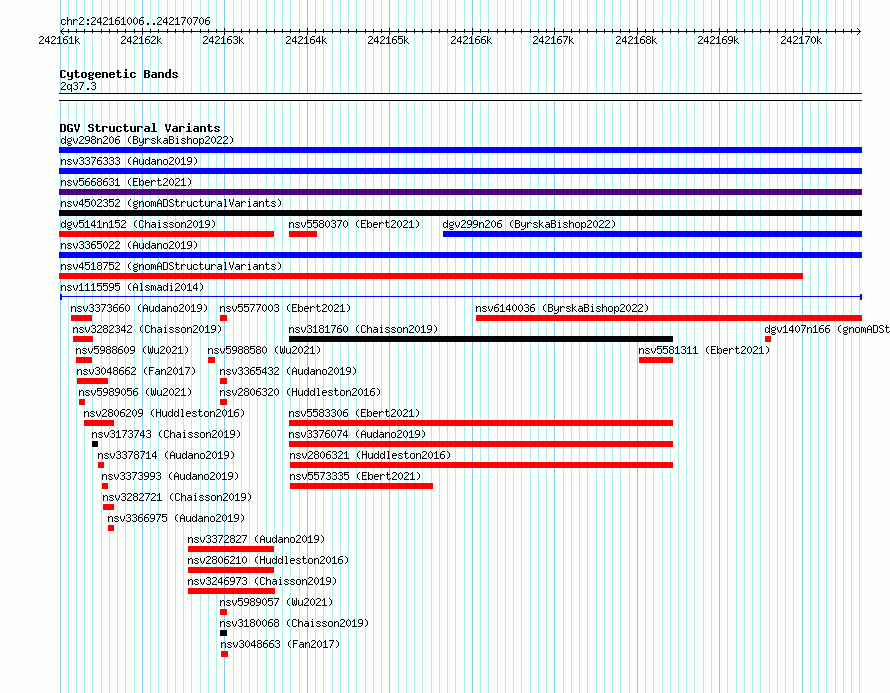Open nsv5581311 (Ebert2021) label
The image size is (890, 693).
point(704,350)
